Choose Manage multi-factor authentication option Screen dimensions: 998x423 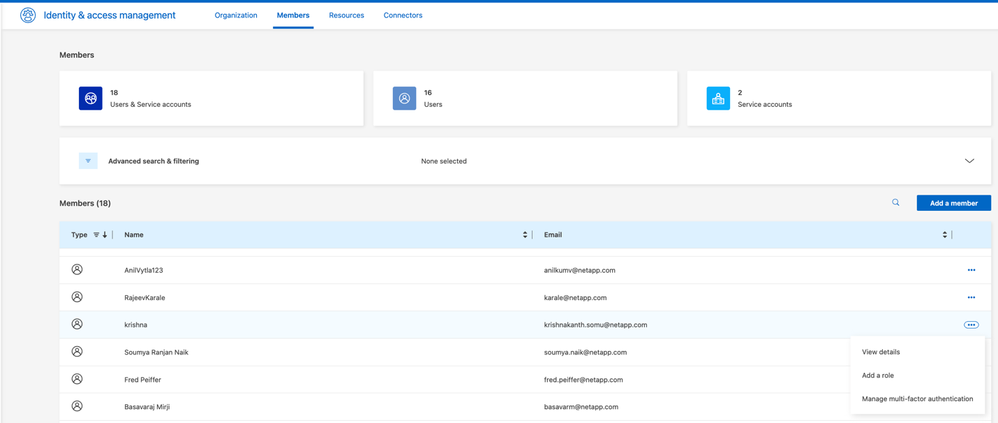tap(917, 399)
